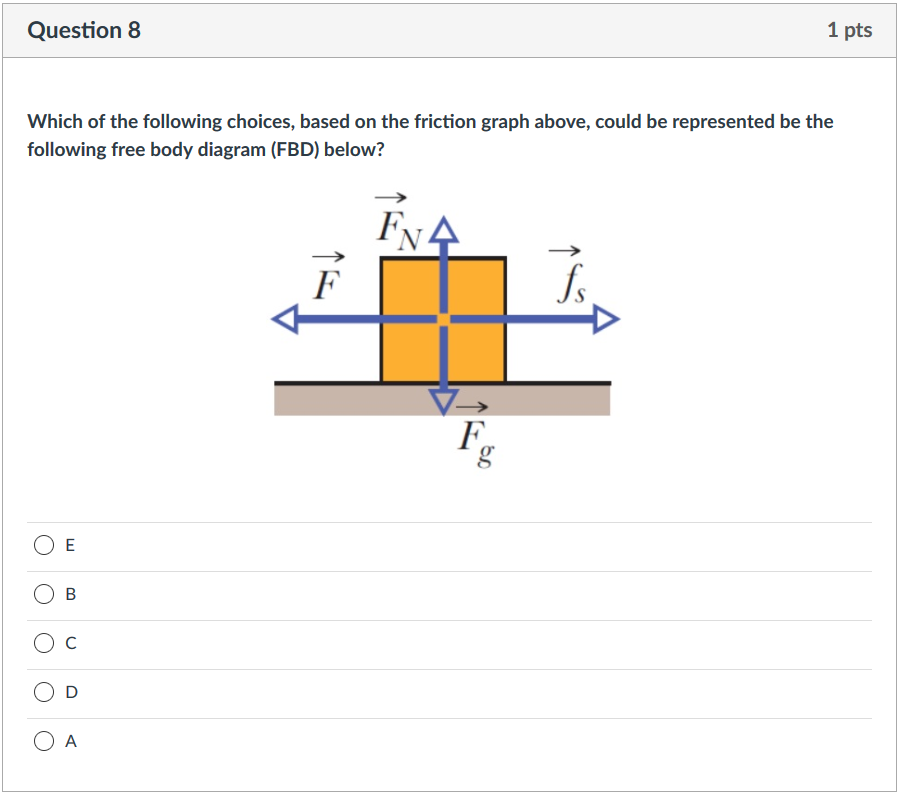Select the radio button for answer B
Viewport: 901px width, 799px height.
tap(44, 594)
